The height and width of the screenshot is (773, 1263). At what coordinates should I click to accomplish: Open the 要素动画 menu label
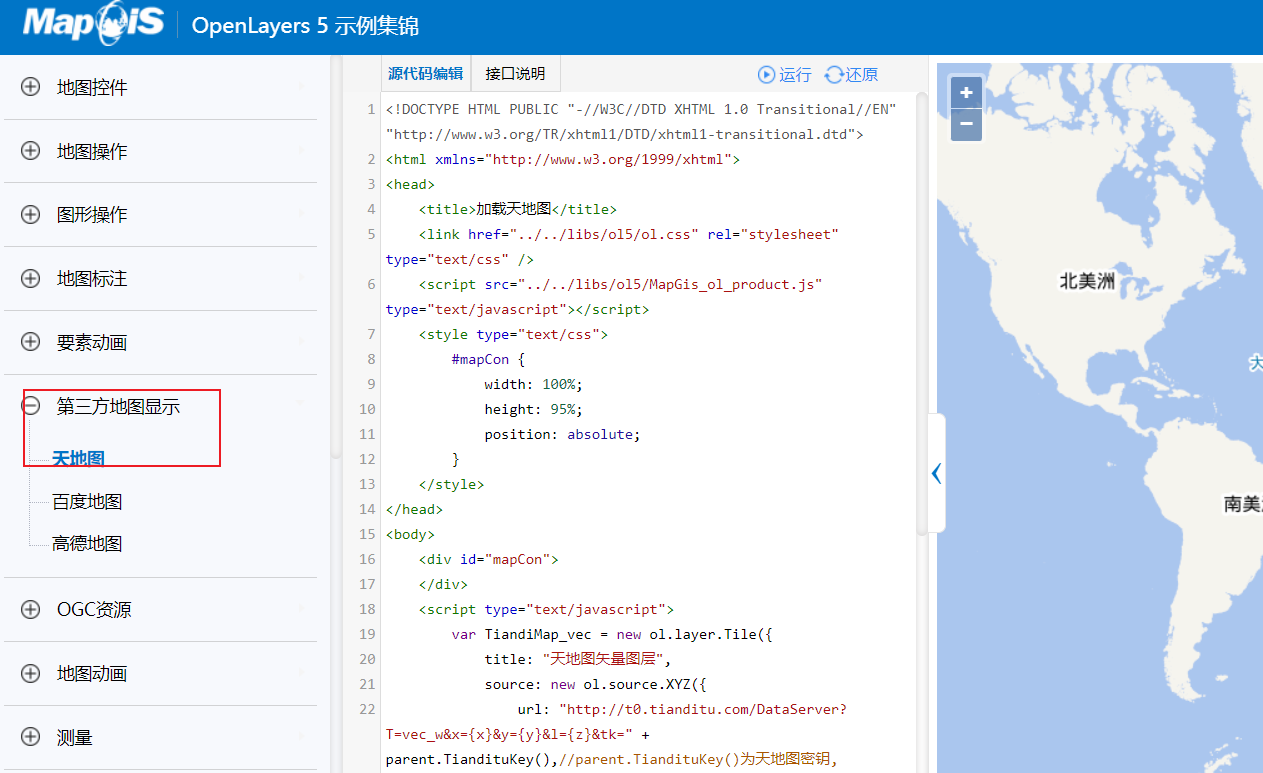pyautogui.click(x=92, y=342)
